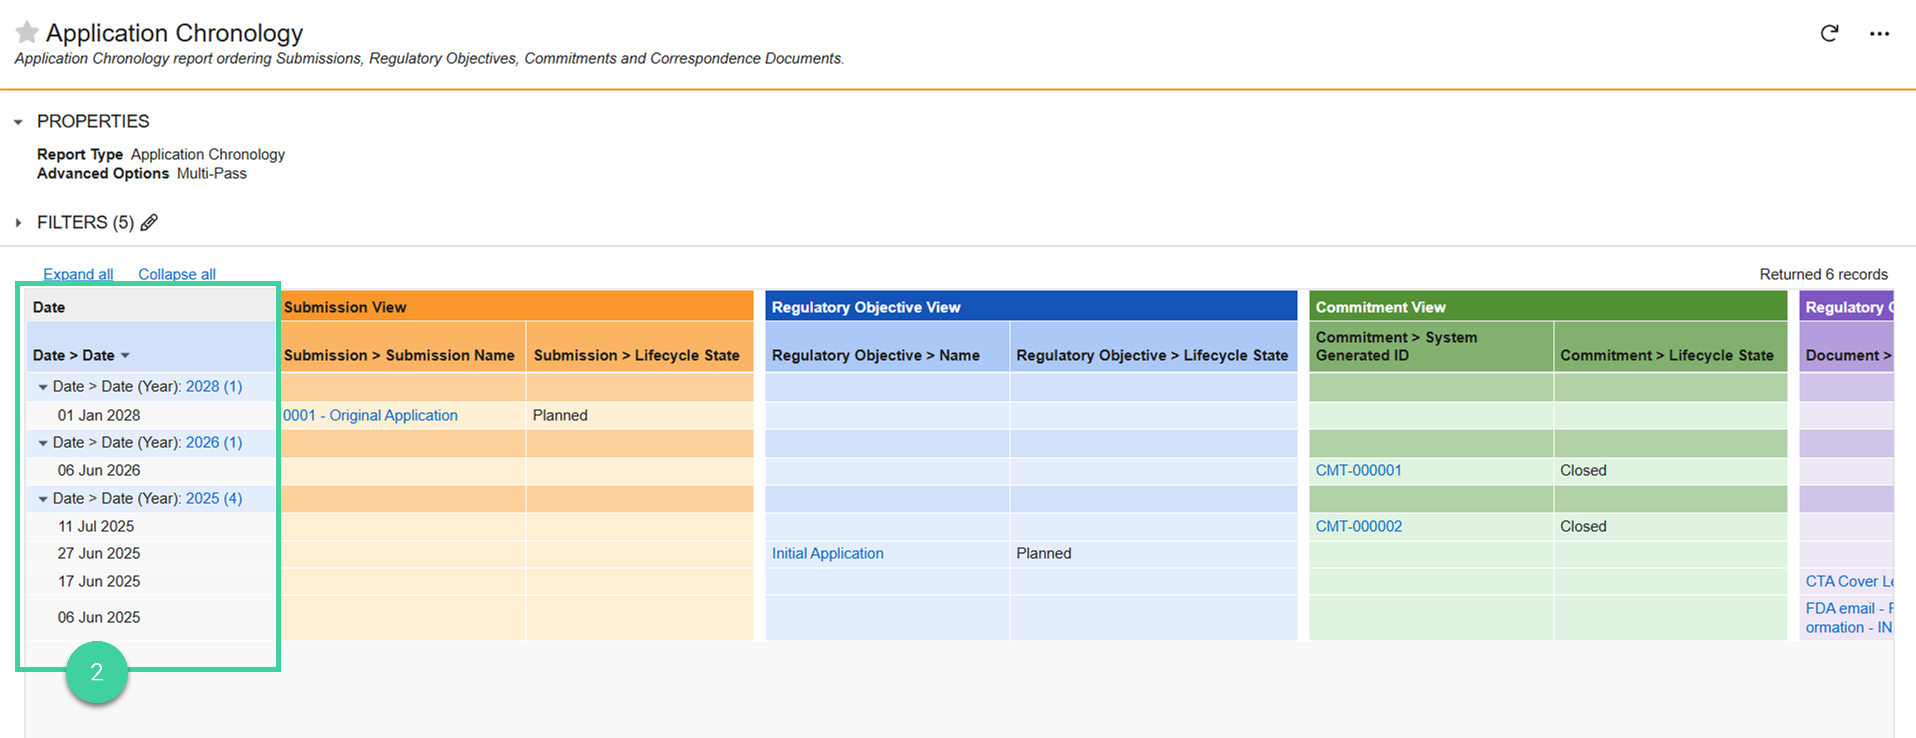Expand the FILTERS (5) section

(x=18, y=223)
